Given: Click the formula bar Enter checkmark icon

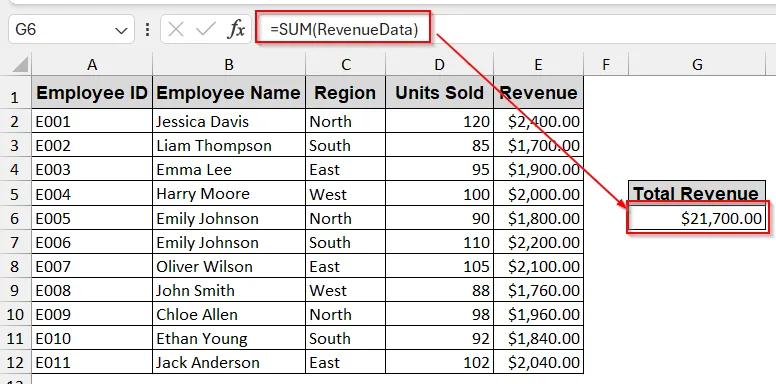Looking at the screenshot, I should click(x=205, y=30).
